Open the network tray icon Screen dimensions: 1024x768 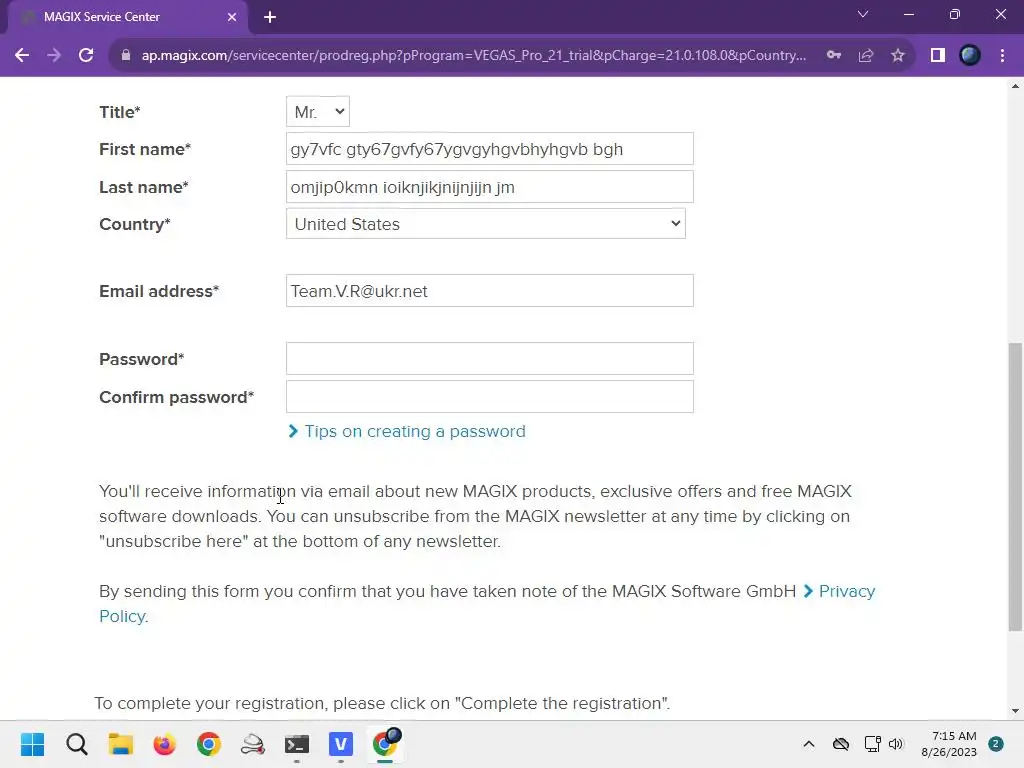pos(872,744)
